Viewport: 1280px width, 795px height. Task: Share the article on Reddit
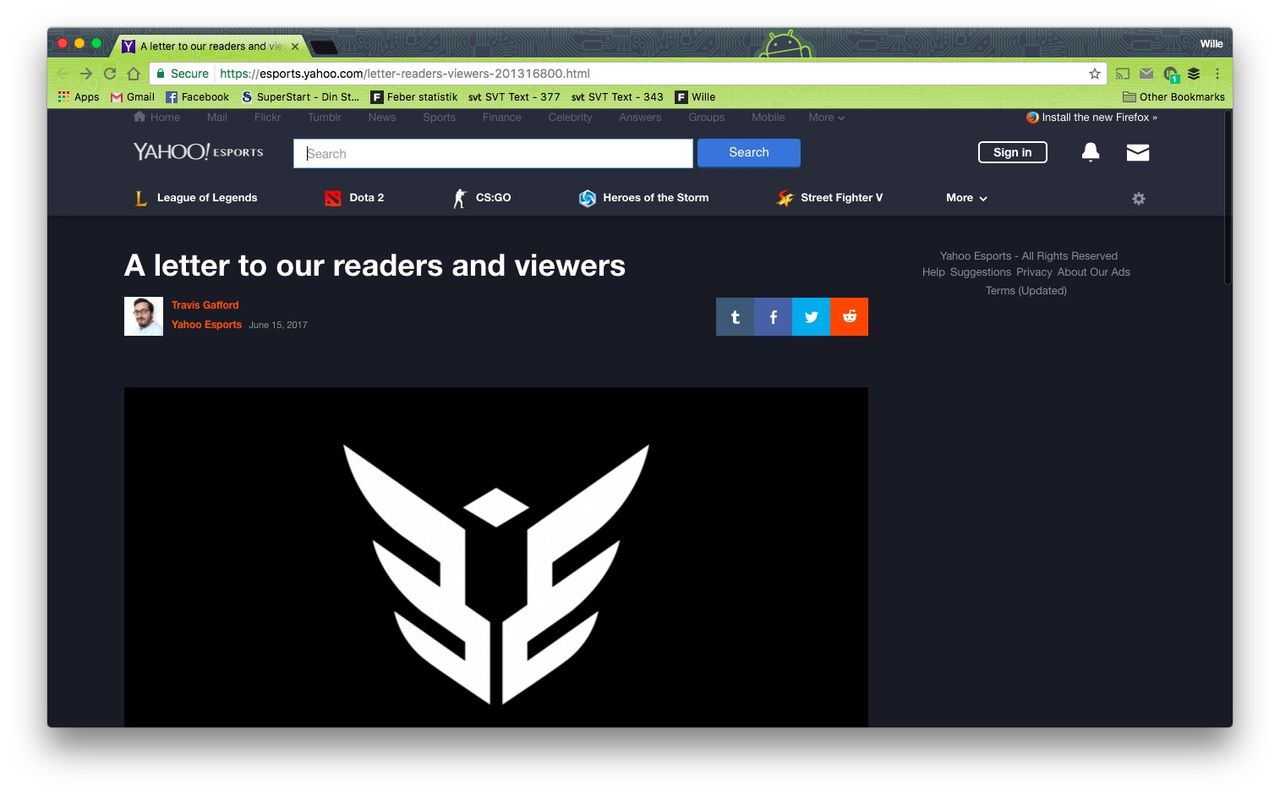pyautogui.click(x=849, y=317)
